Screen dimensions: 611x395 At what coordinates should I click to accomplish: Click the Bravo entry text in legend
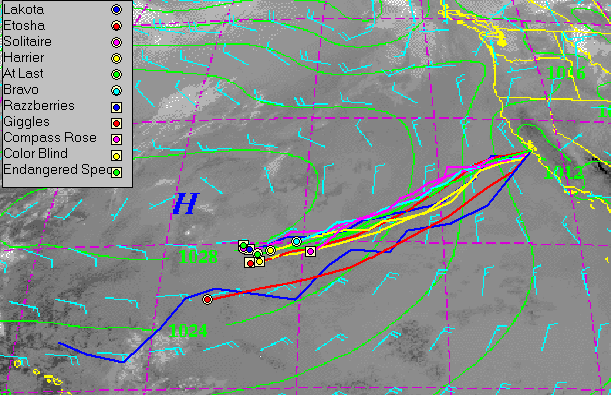click(21, 90)
